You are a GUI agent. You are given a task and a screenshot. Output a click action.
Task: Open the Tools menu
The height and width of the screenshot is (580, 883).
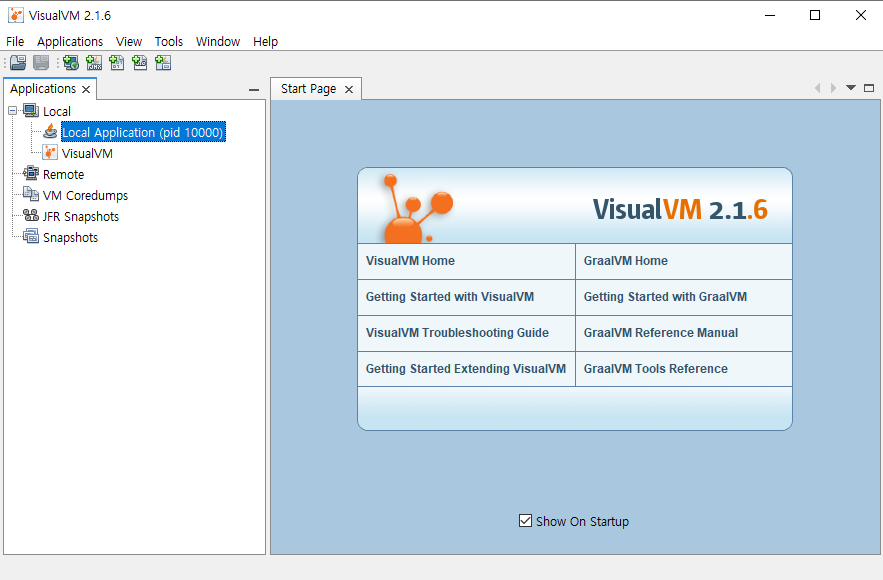[x=169, y=42]
